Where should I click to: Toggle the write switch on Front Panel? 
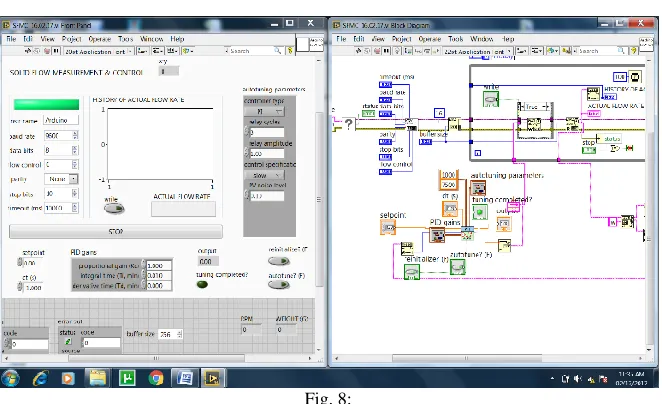click(114, 208)
